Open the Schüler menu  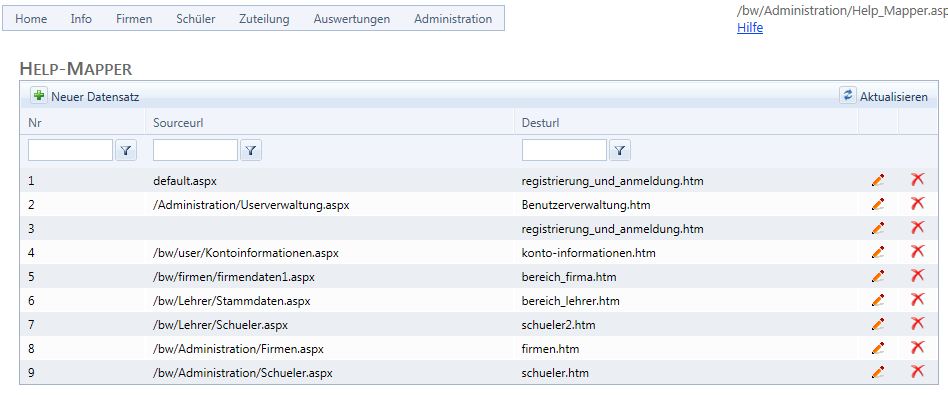(196, 19)
